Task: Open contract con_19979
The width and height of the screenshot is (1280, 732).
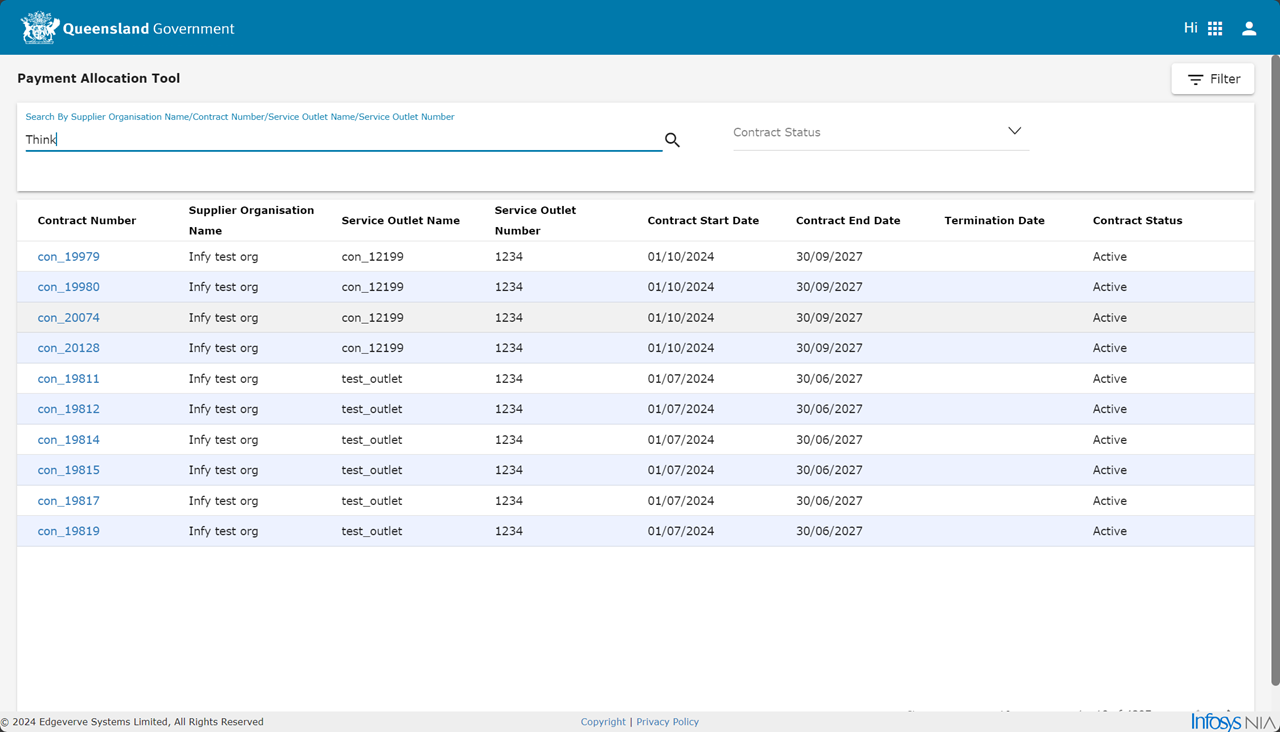Action: pos(68,257)
